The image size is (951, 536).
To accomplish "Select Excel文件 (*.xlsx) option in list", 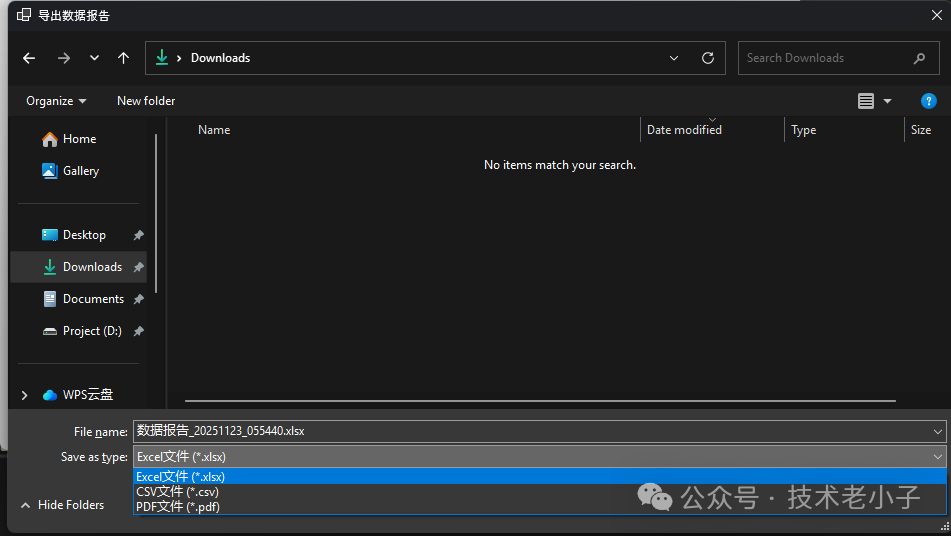I will tap(181, 477).
